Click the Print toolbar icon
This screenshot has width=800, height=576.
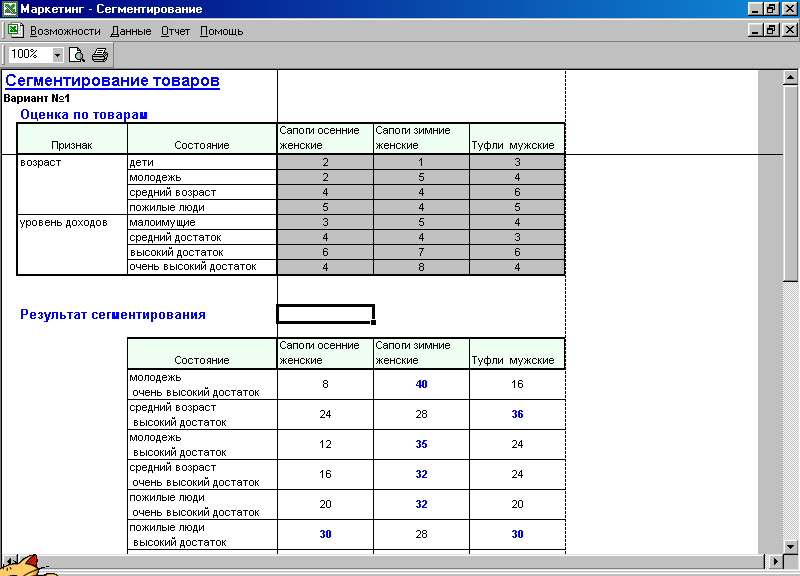pos(100,54)
